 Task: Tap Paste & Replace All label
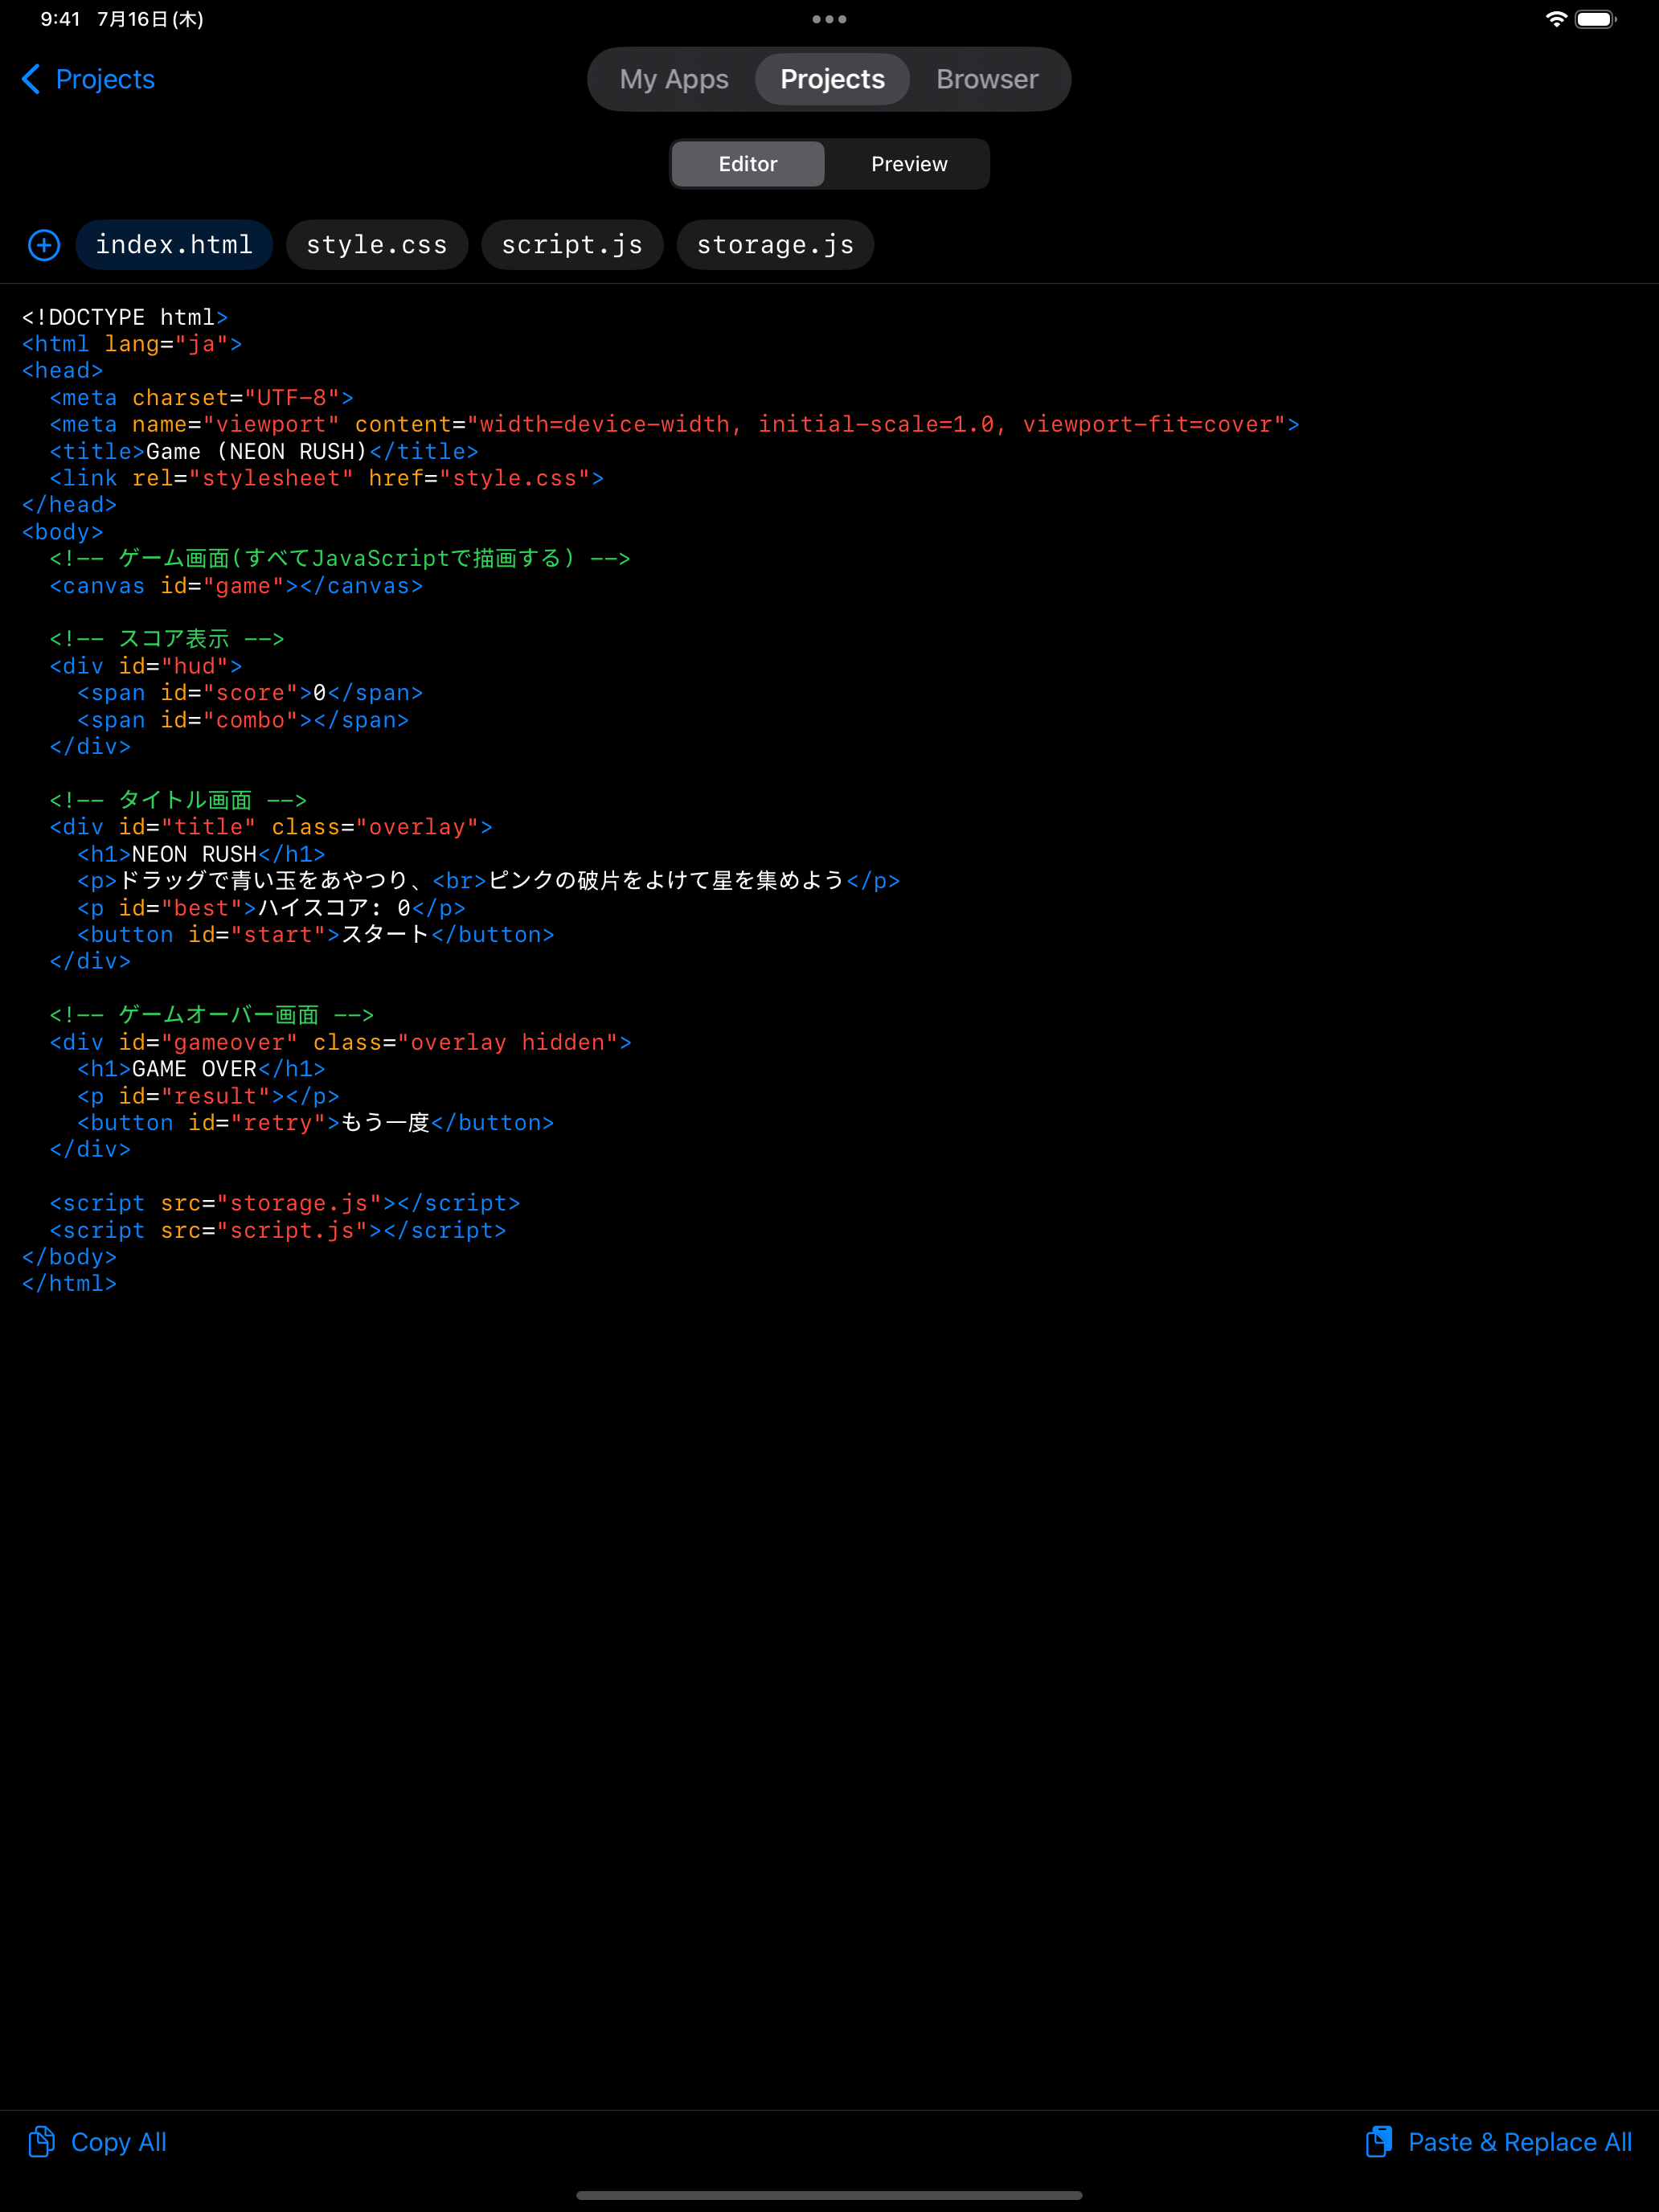click(x=1520, y=2141)
